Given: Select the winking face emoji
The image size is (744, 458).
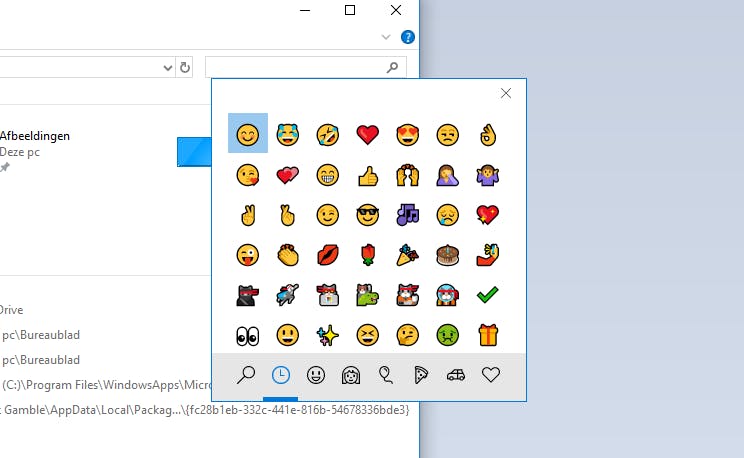Looking at the screenshot, I should coord(327,215).
